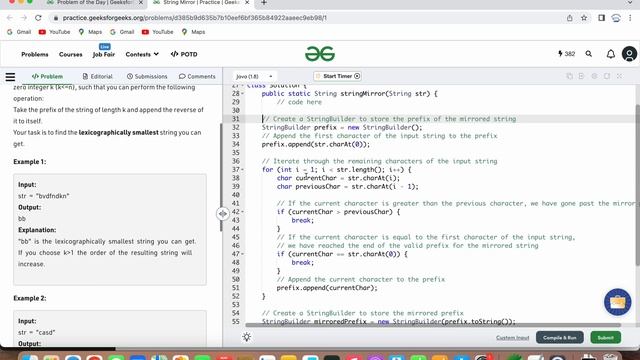Click line 38 char currentChar code
640x360 pixels.
(x=338, y=178)
